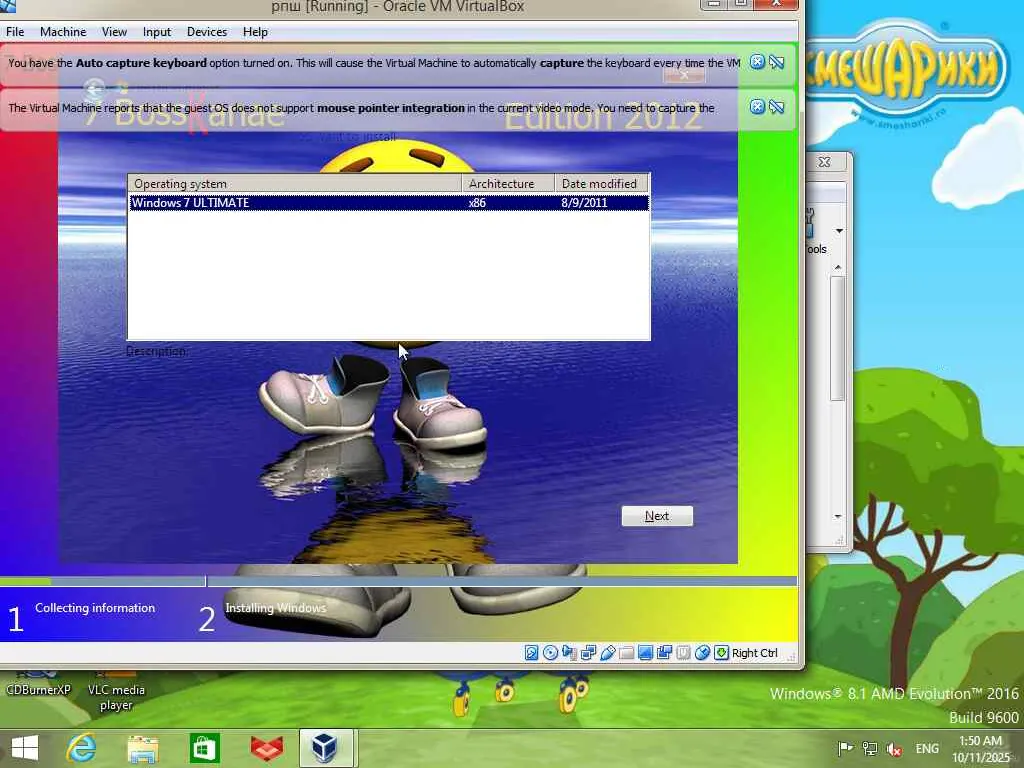Viewport: 1024px width, 768px height.
Task: Click the Architecture column header
Action: (x=508, y=184)
